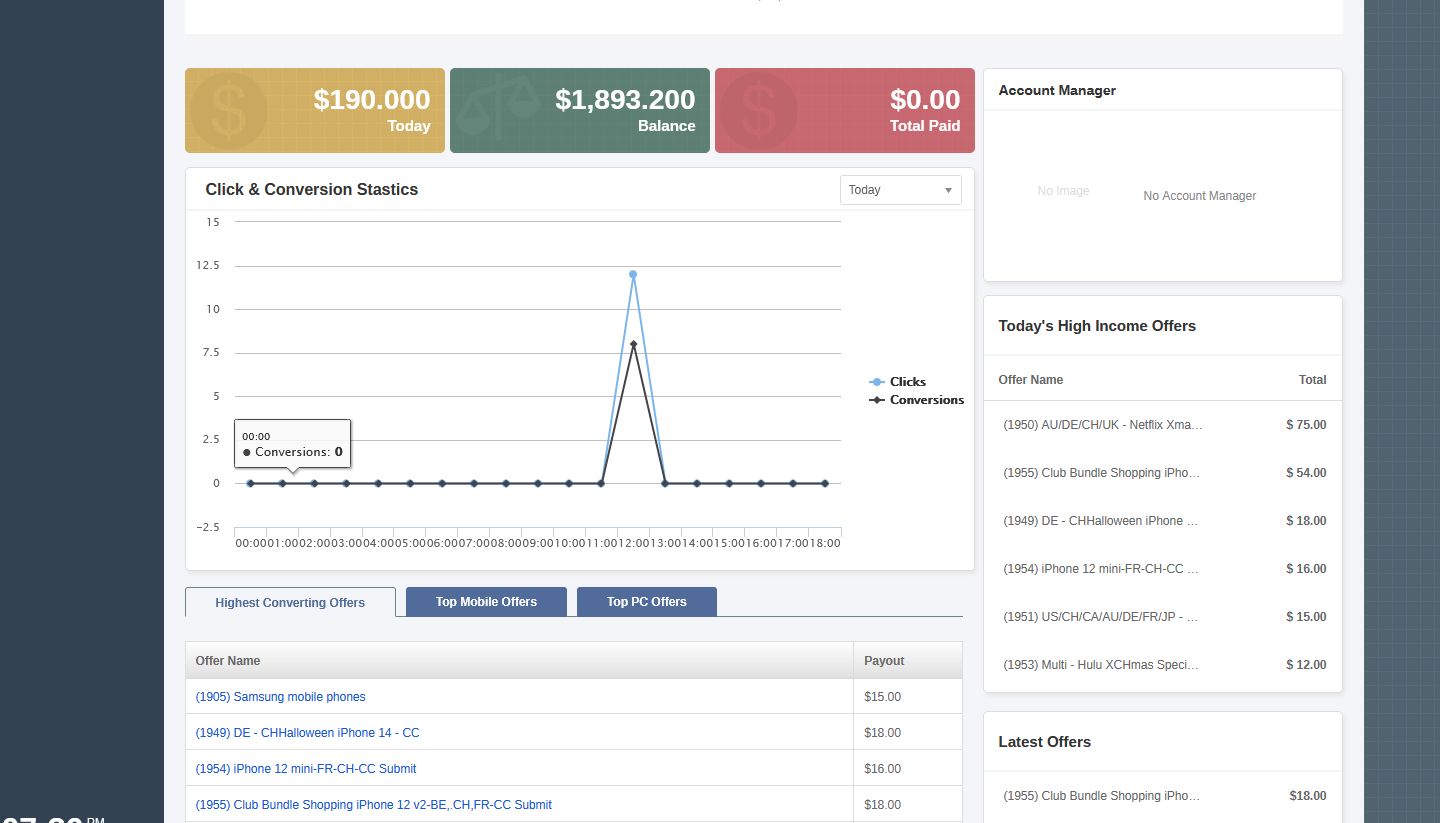Switch to the Top Mobile Offers tab
Screen dimensions: 1440x823
click(486, 602)
